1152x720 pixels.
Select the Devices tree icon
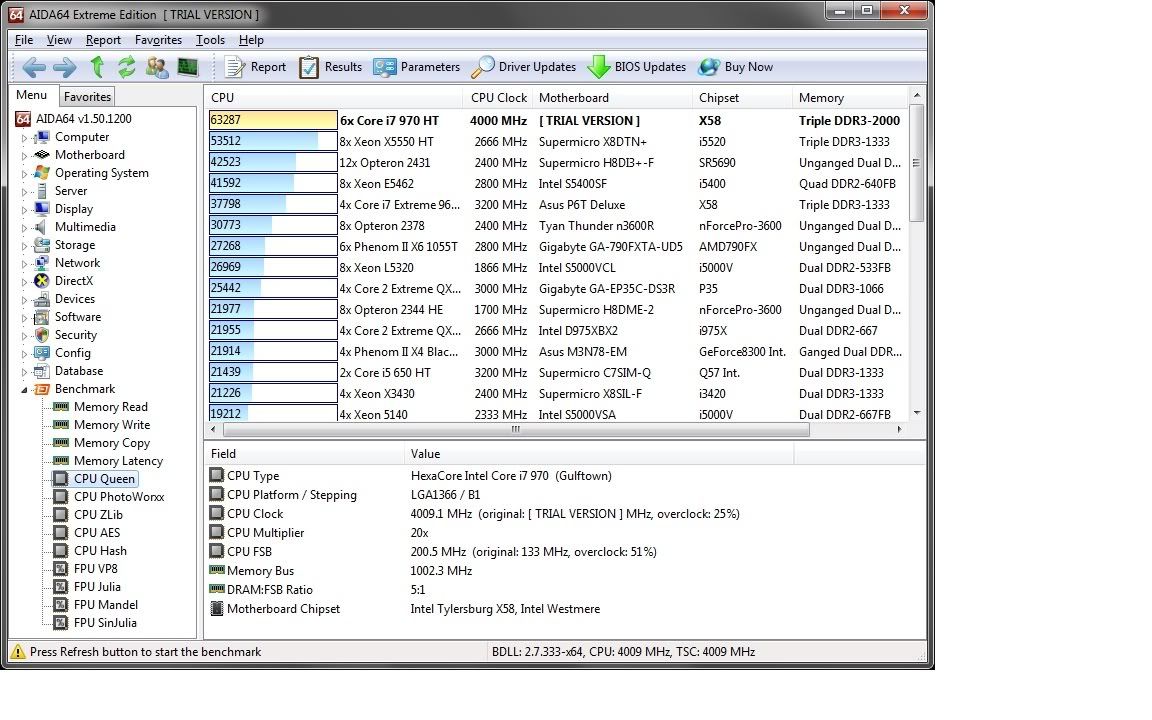click(x=42, y=299)
